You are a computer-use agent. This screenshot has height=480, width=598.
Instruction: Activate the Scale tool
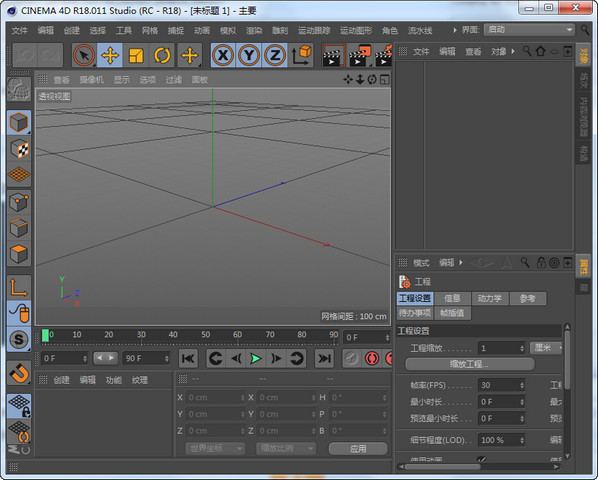(136, 56)
